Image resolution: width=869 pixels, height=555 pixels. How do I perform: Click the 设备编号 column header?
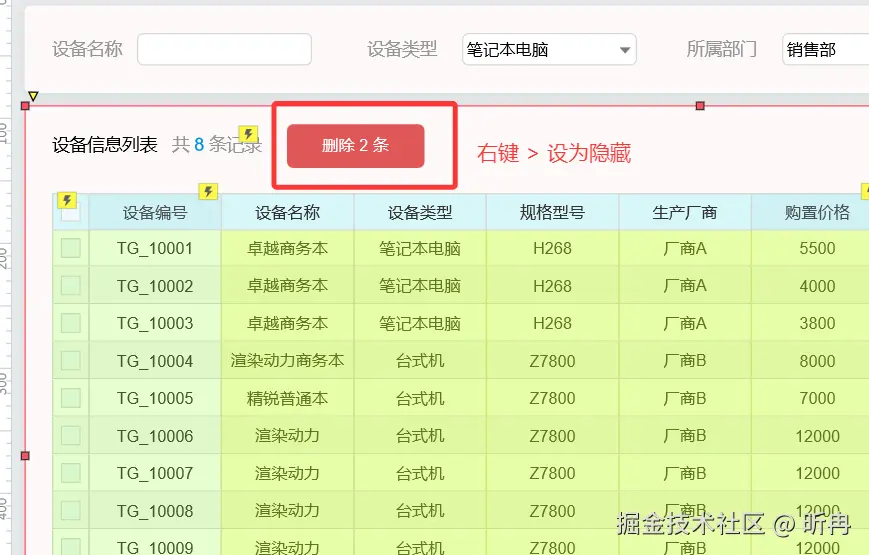(x=155, y=212)
